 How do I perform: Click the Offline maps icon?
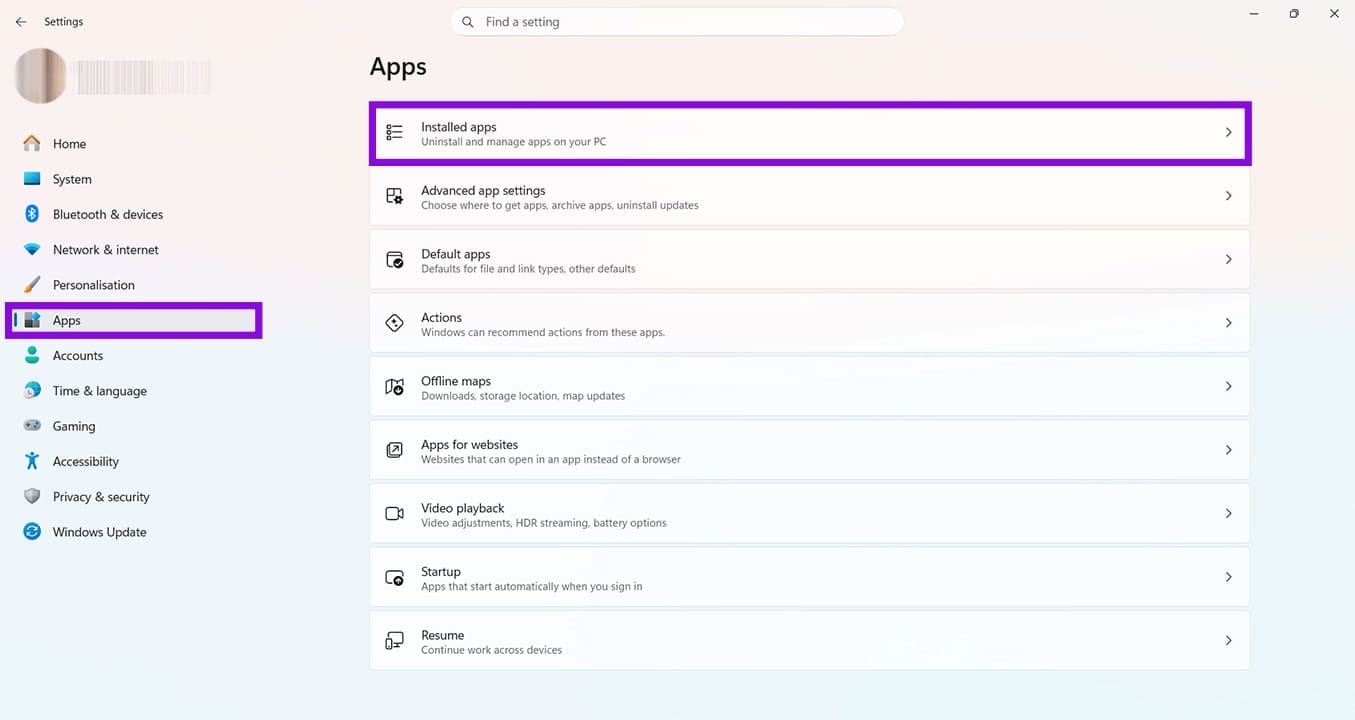pos(395,386)
